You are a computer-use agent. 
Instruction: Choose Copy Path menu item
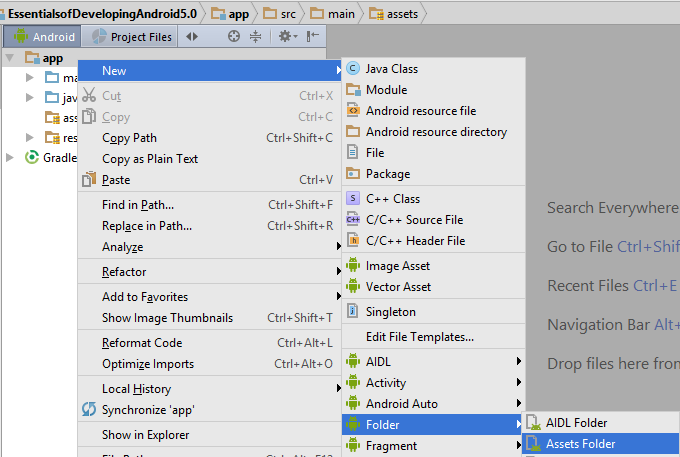[210, 138]
